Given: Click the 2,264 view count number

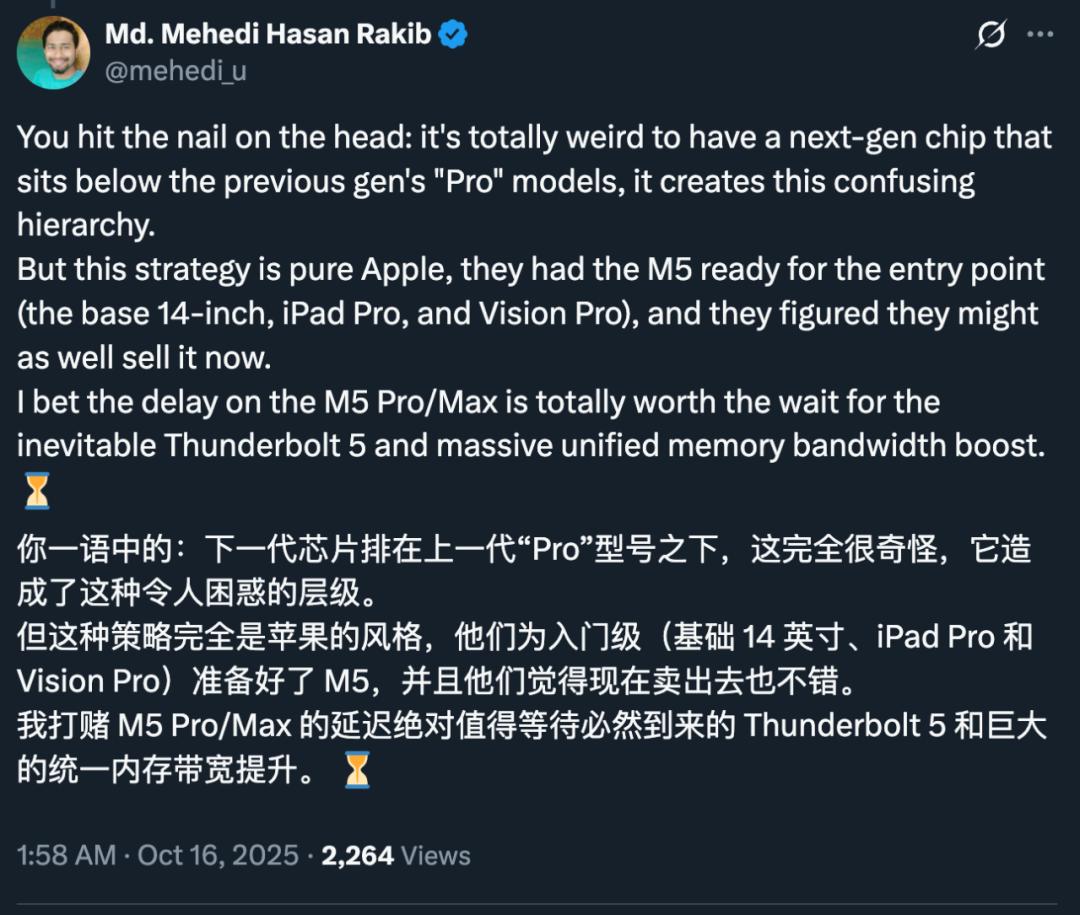Looking at the screenshot, I should [357, 855].
